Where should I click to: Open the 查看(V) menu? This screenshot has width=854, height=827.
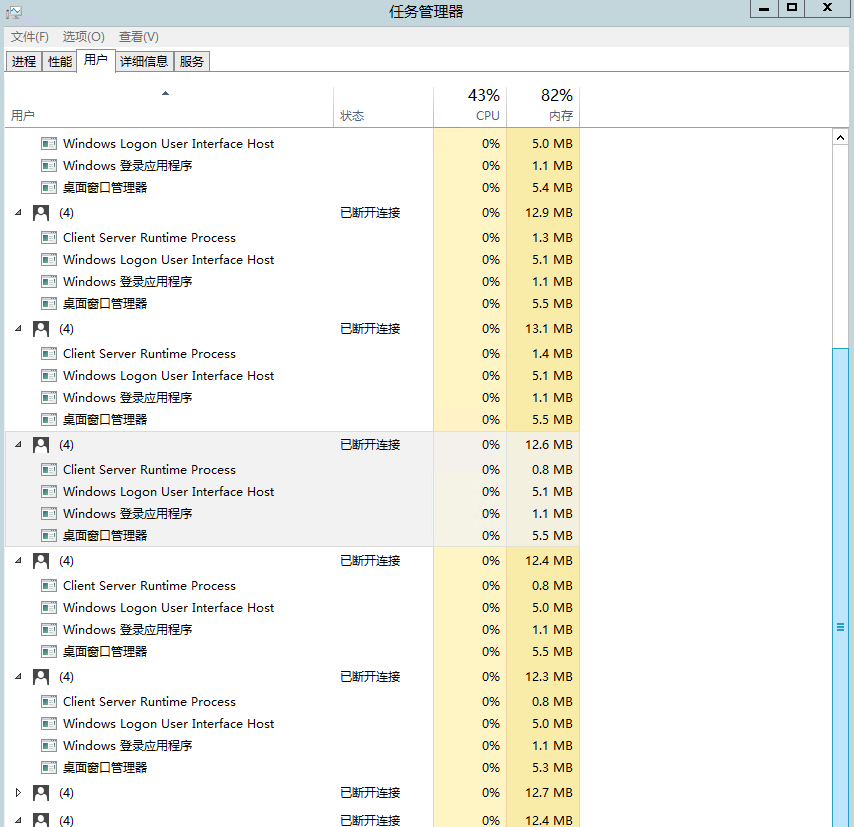139,37
